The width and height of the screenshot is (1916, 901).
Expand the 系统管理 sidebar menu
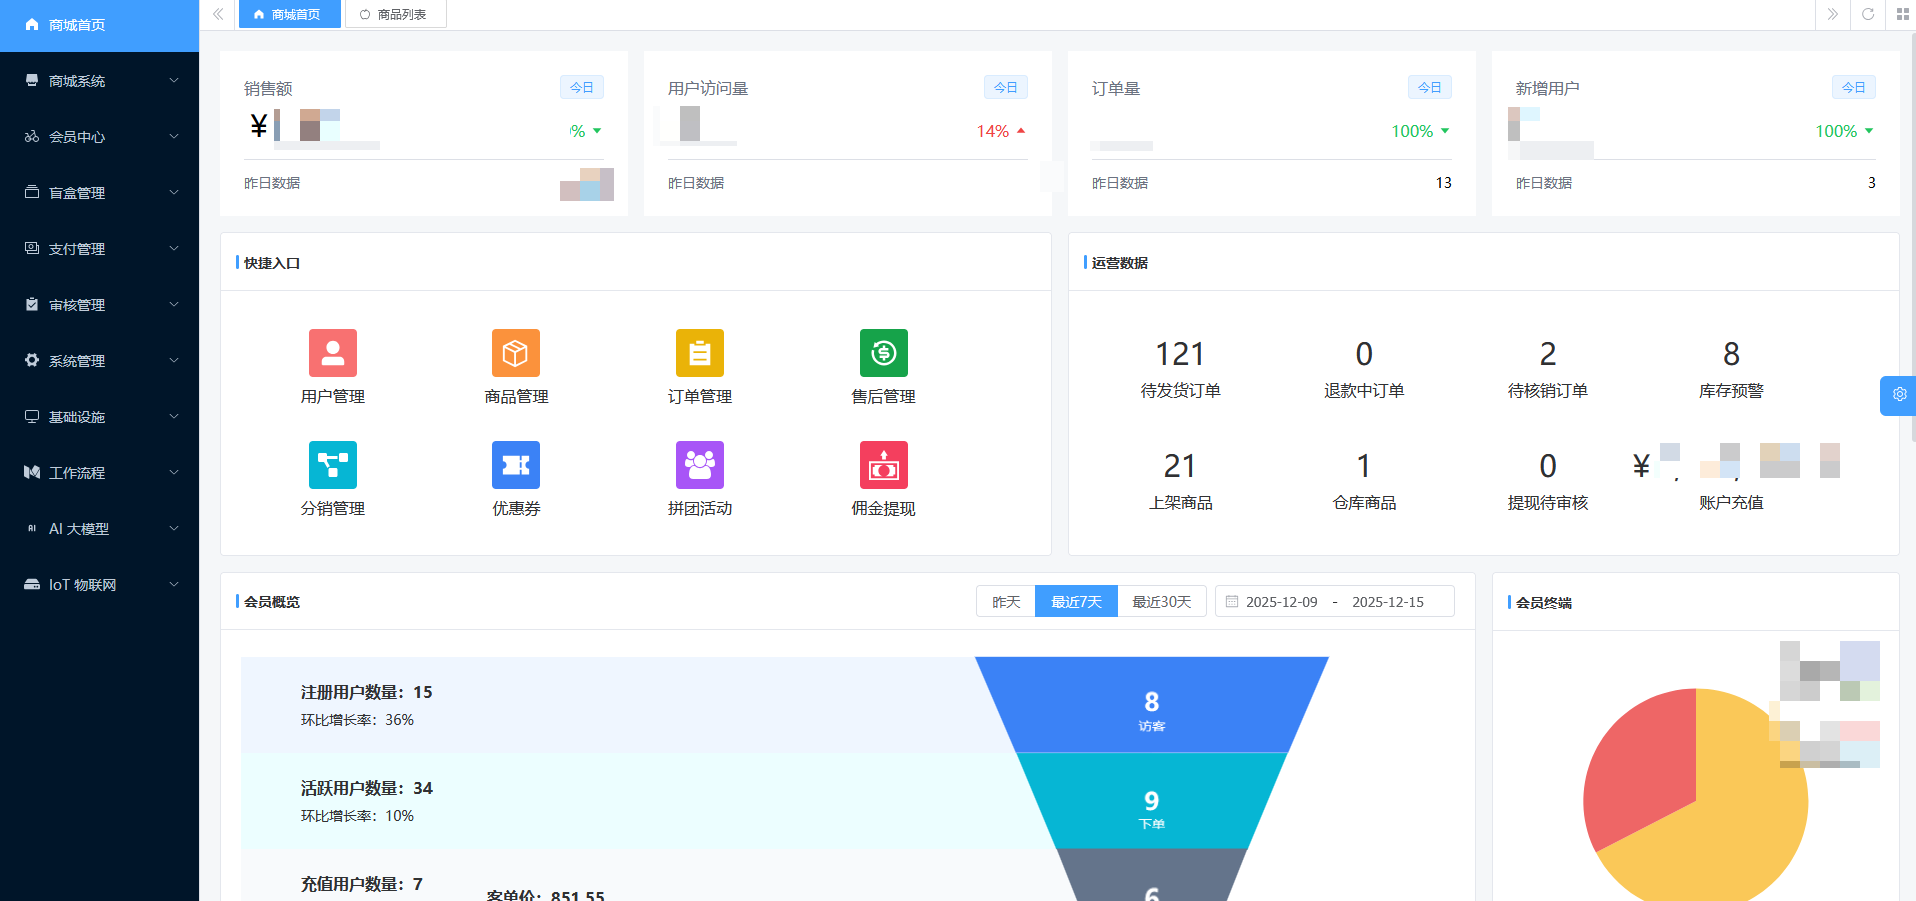pyautogui.click(x=99, y=361)
